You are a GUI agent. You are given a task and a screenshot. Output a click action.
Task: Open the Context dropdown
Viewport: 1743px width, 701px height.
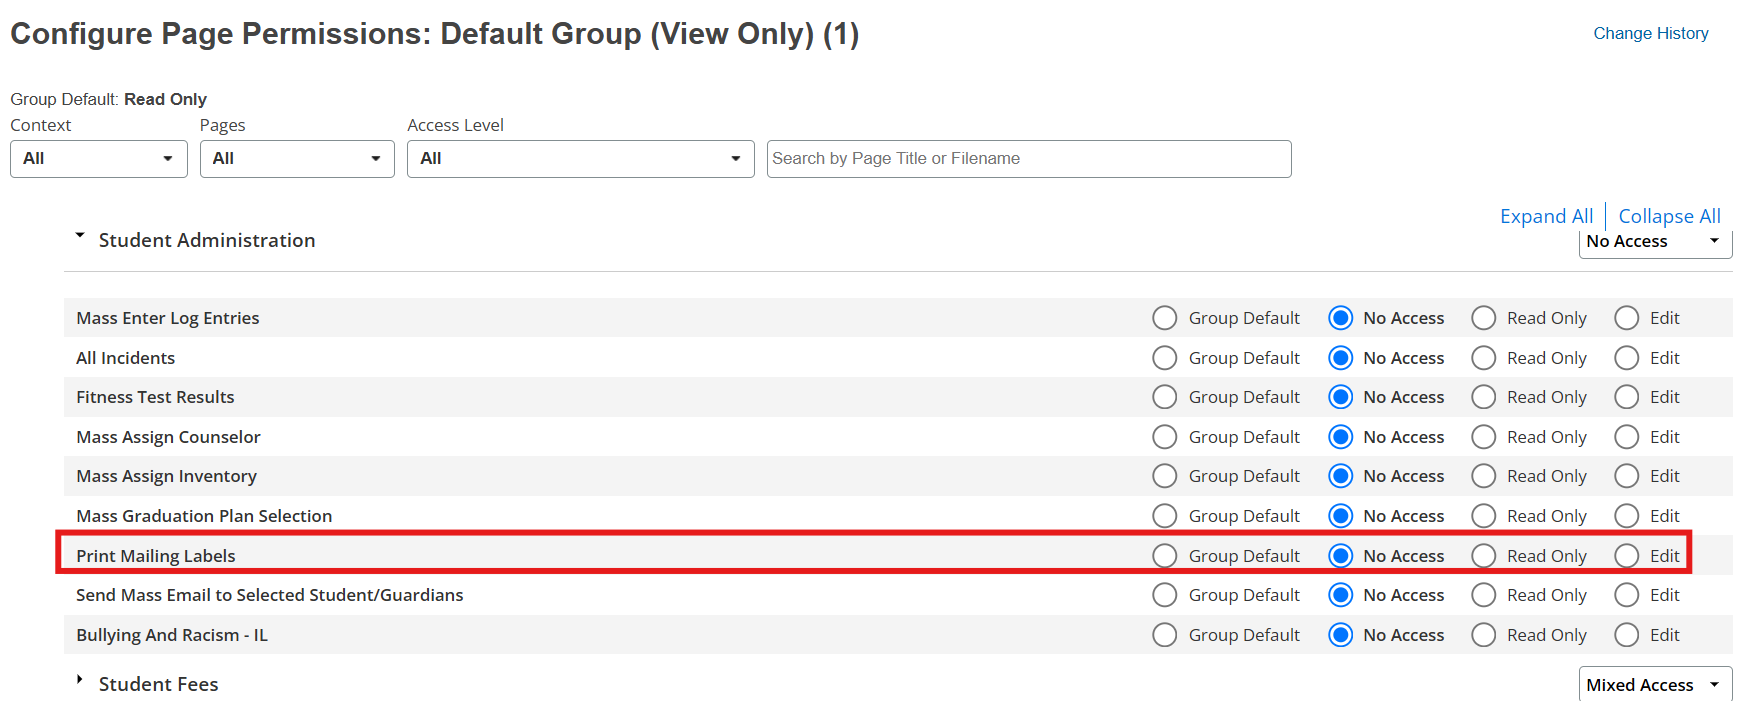point(97,158)
